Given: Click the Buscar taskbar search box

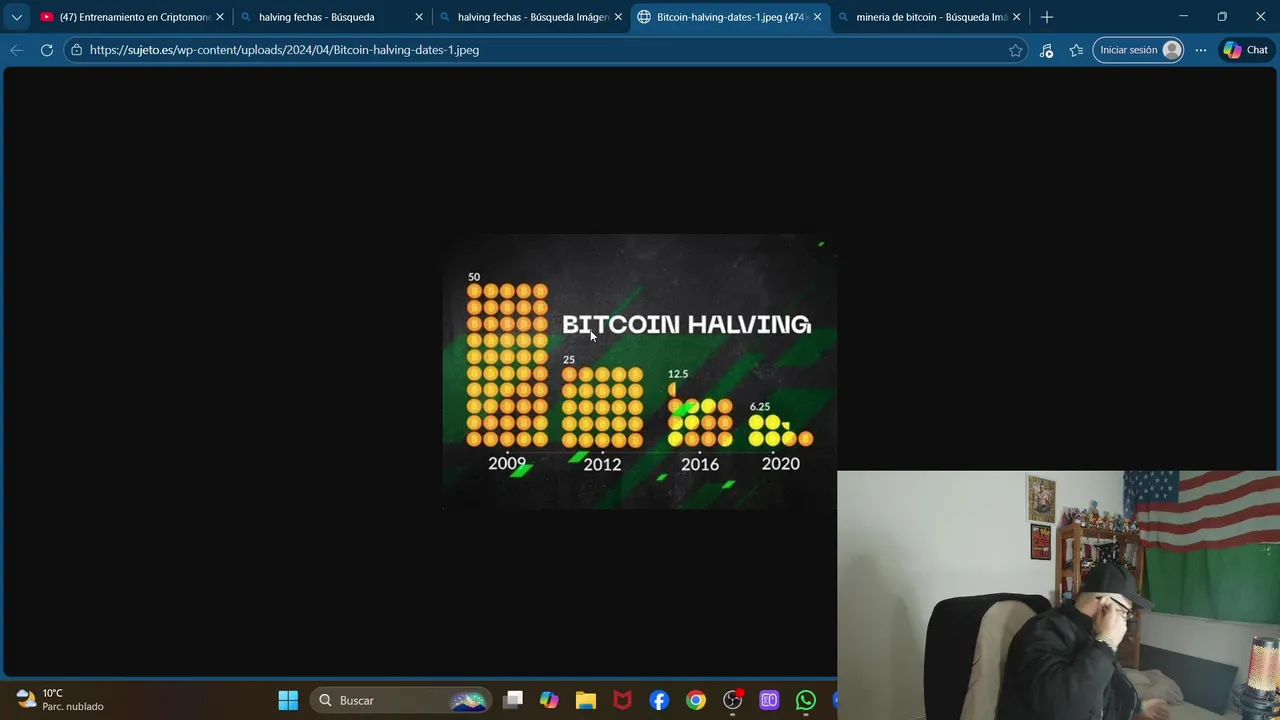Looking at the screenshot, I should pyautogui.click(x=400, y=700).
